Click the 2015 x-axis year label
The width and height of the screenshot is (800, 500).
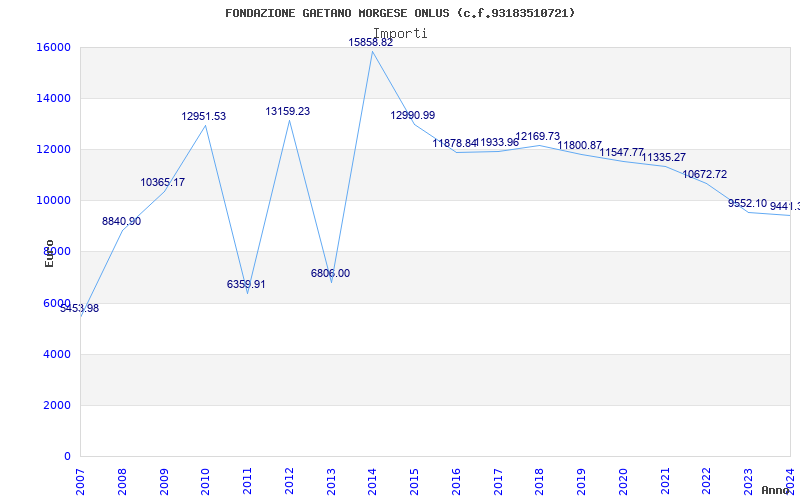tap(414, 480)
